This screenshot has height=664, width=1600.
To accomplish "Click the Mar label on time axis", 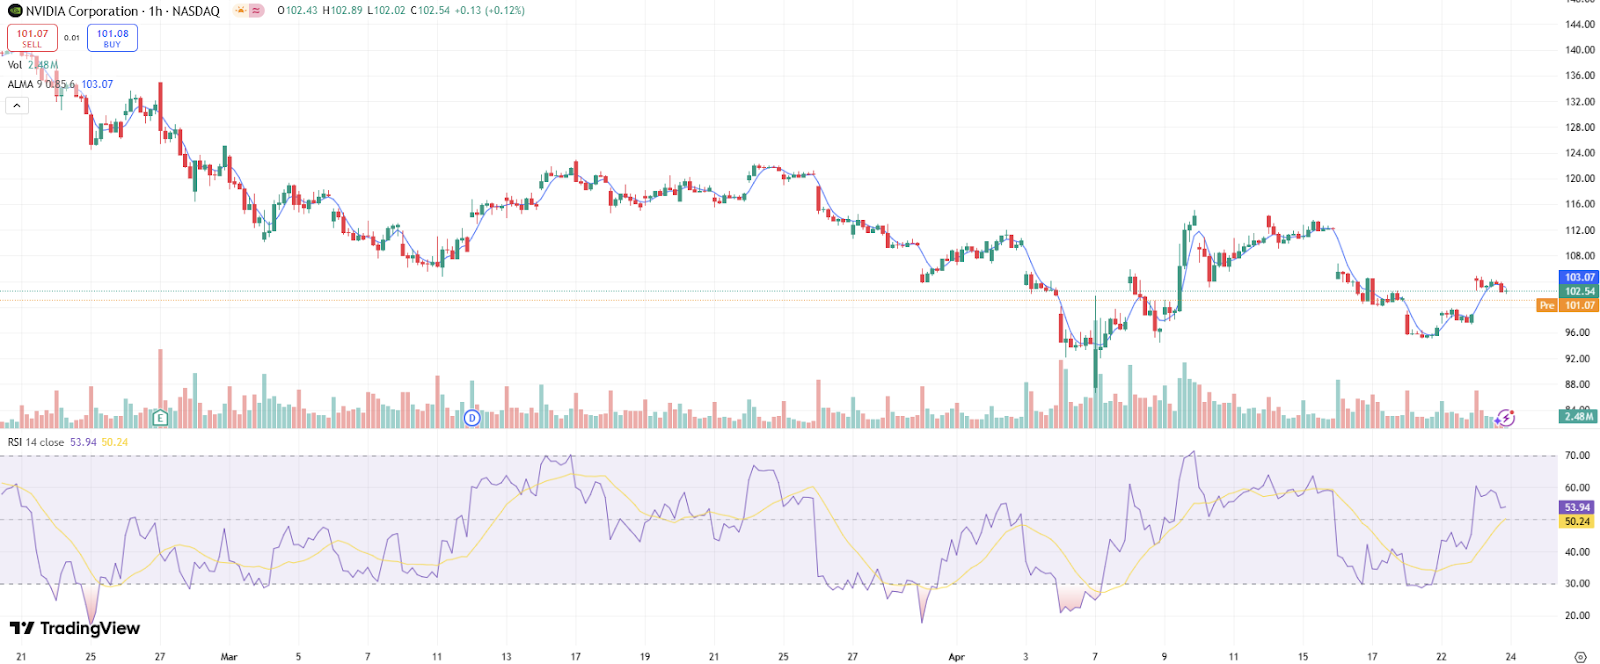I will (x=229, y=657).
